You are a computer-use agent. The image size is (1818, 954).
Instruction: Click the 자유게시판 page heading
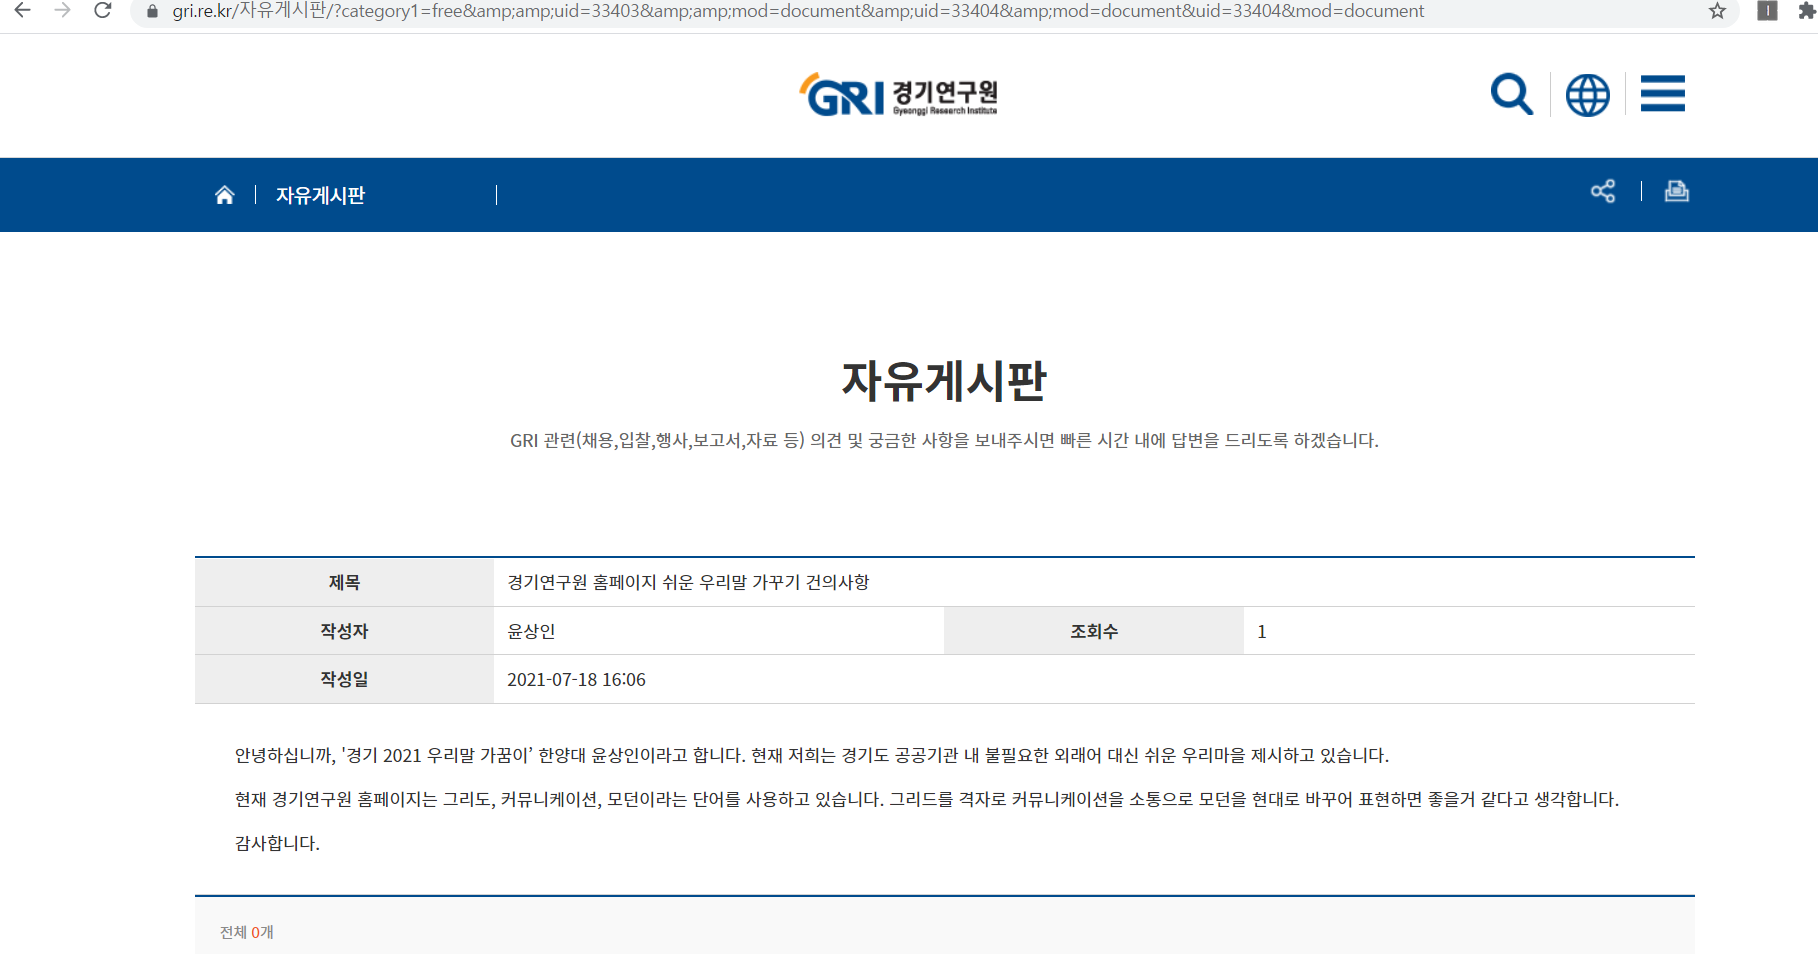point(944,381)
